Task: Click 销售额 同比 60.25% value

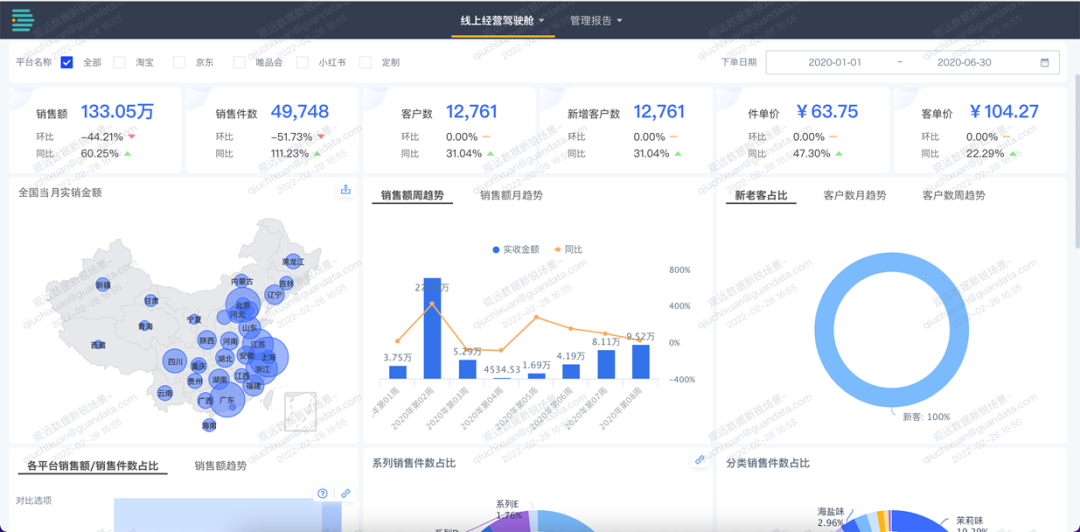Action: [100, 153]
